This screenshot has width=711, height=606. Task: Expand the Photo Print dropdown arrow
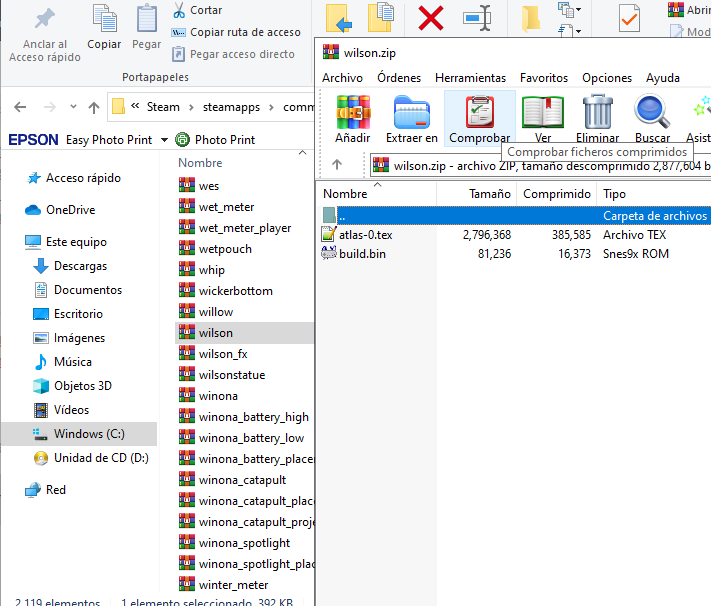tap(161, 140)
